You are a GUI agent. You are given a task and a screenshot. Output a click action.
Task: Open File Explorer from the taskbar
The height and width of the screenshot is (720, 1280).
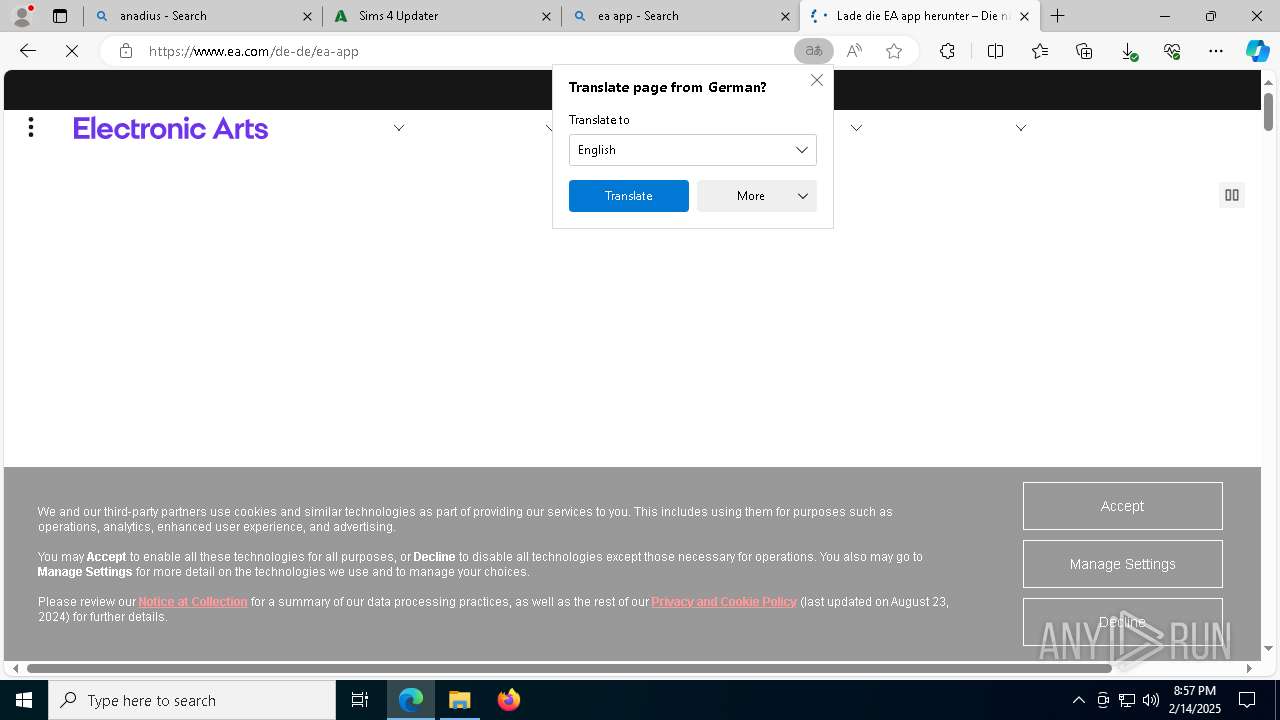[460, 700]
